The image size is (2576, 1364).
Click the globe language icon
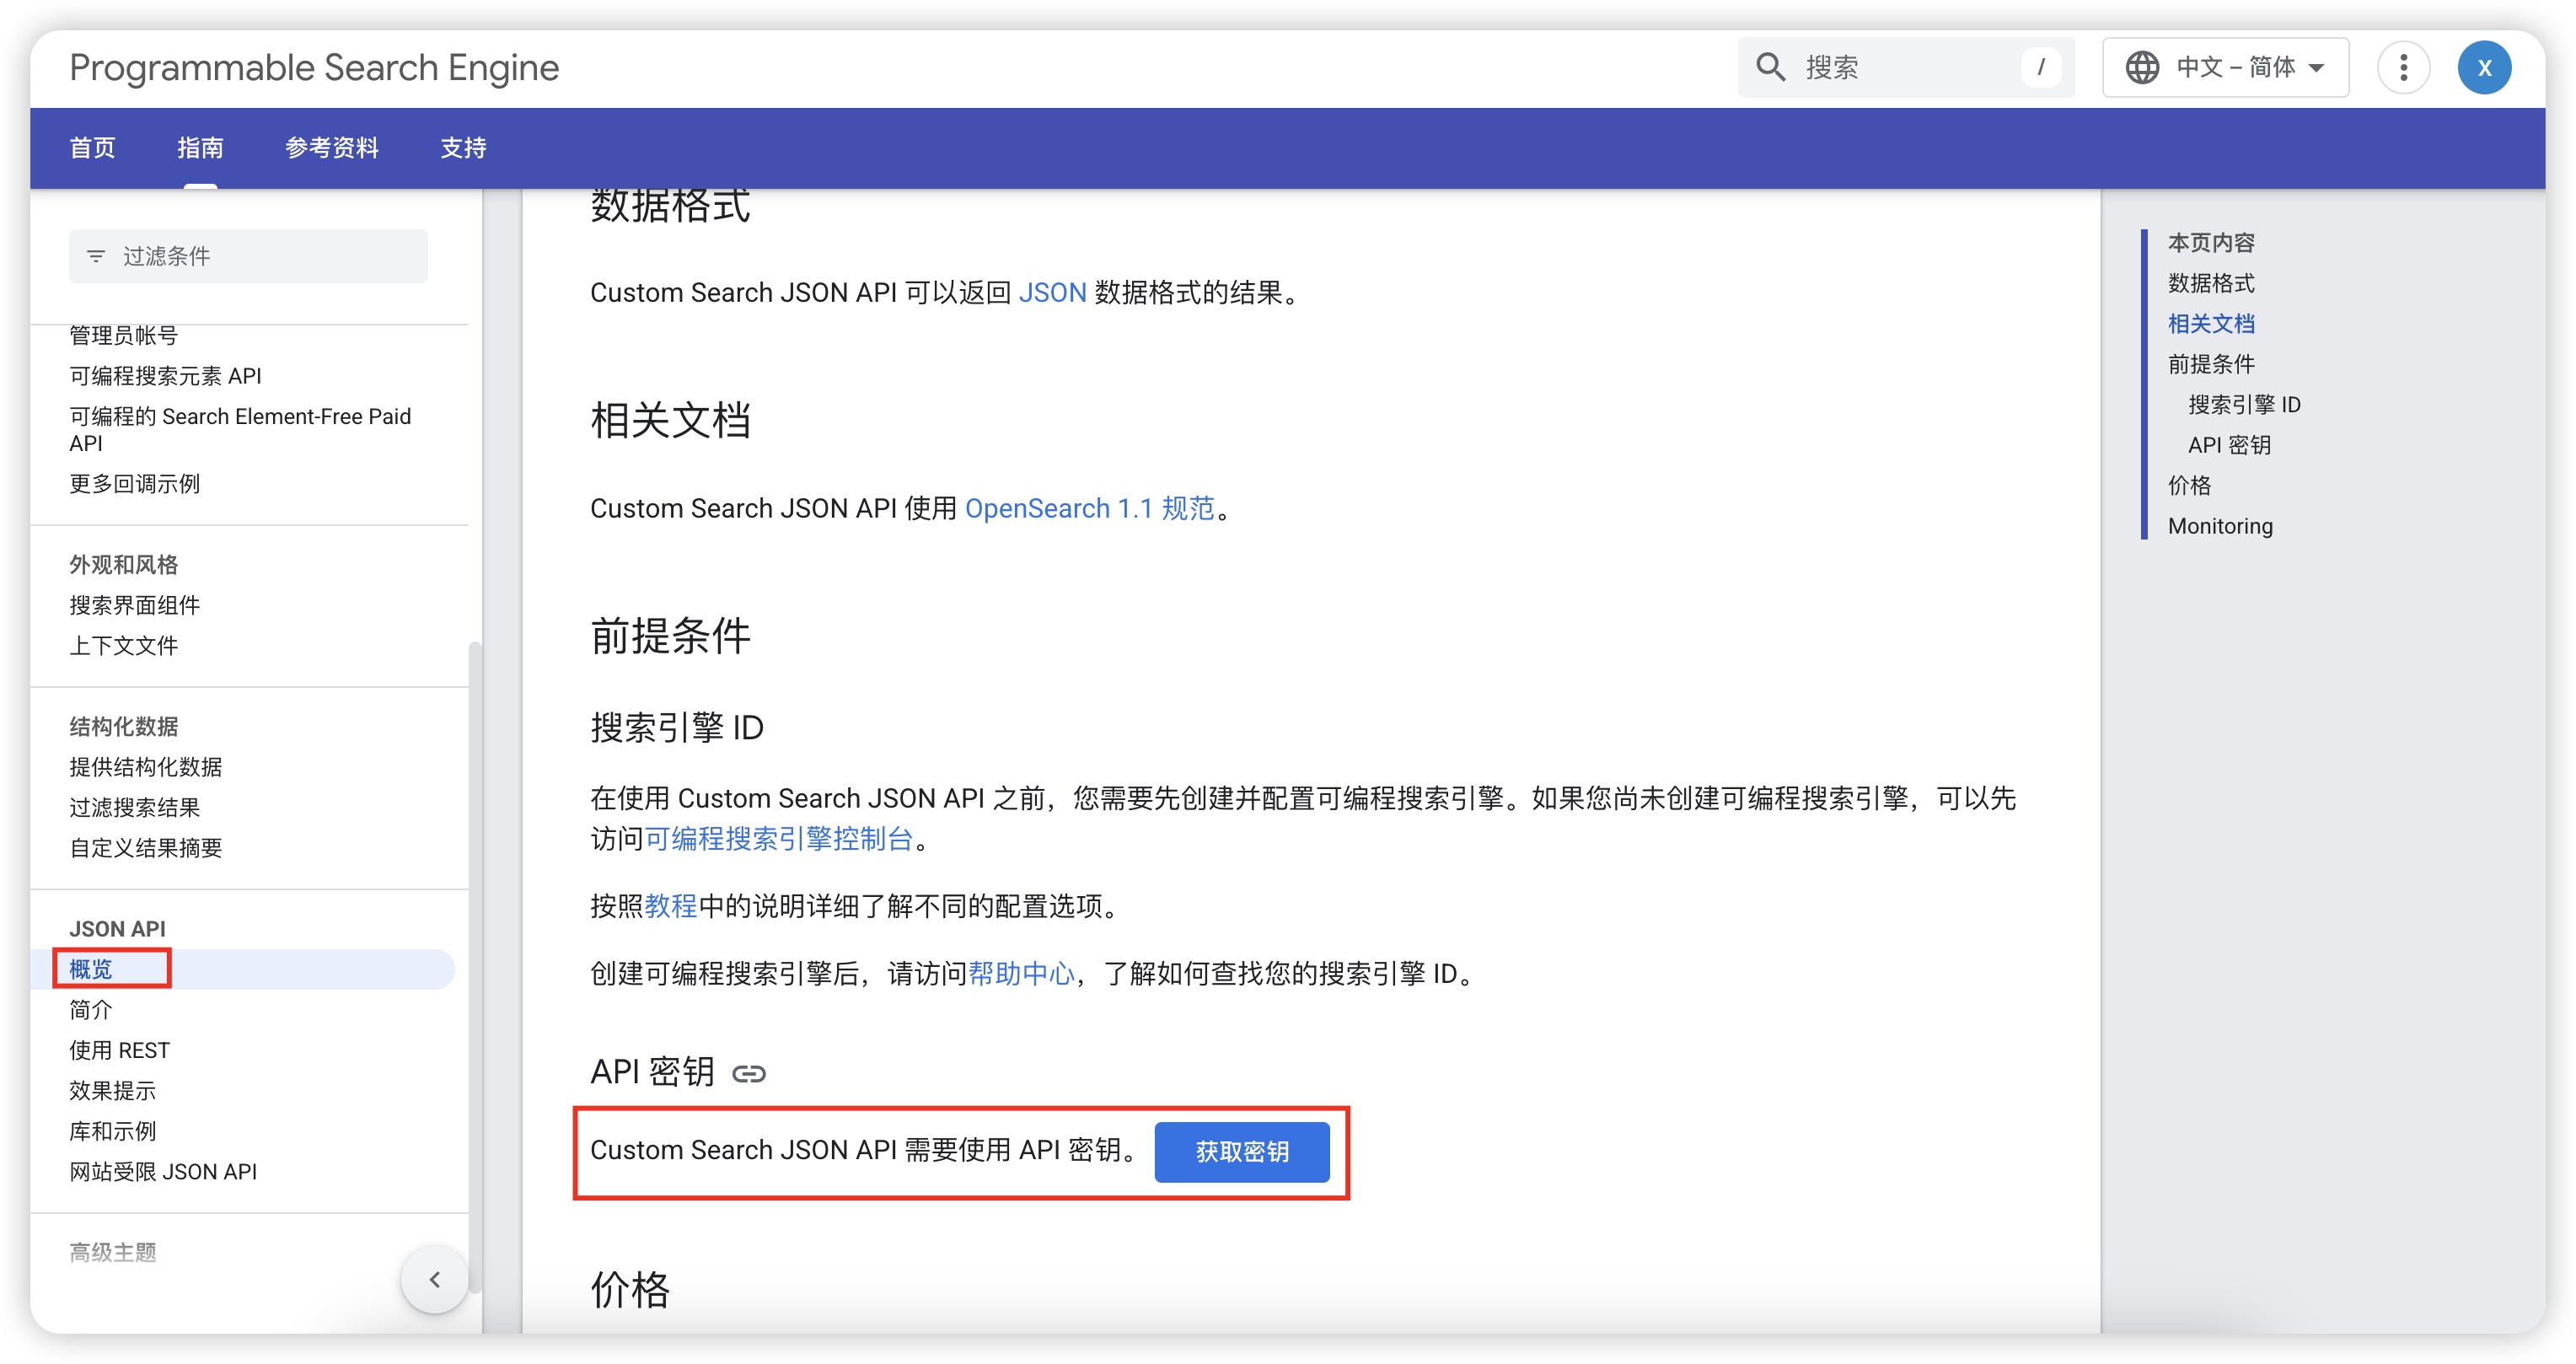tap(2141, 67)
